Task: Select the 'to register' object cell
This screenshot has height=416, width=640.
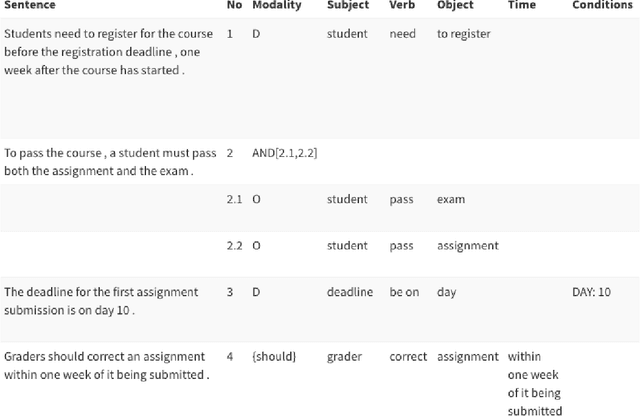Action: [x=464, y=34]
